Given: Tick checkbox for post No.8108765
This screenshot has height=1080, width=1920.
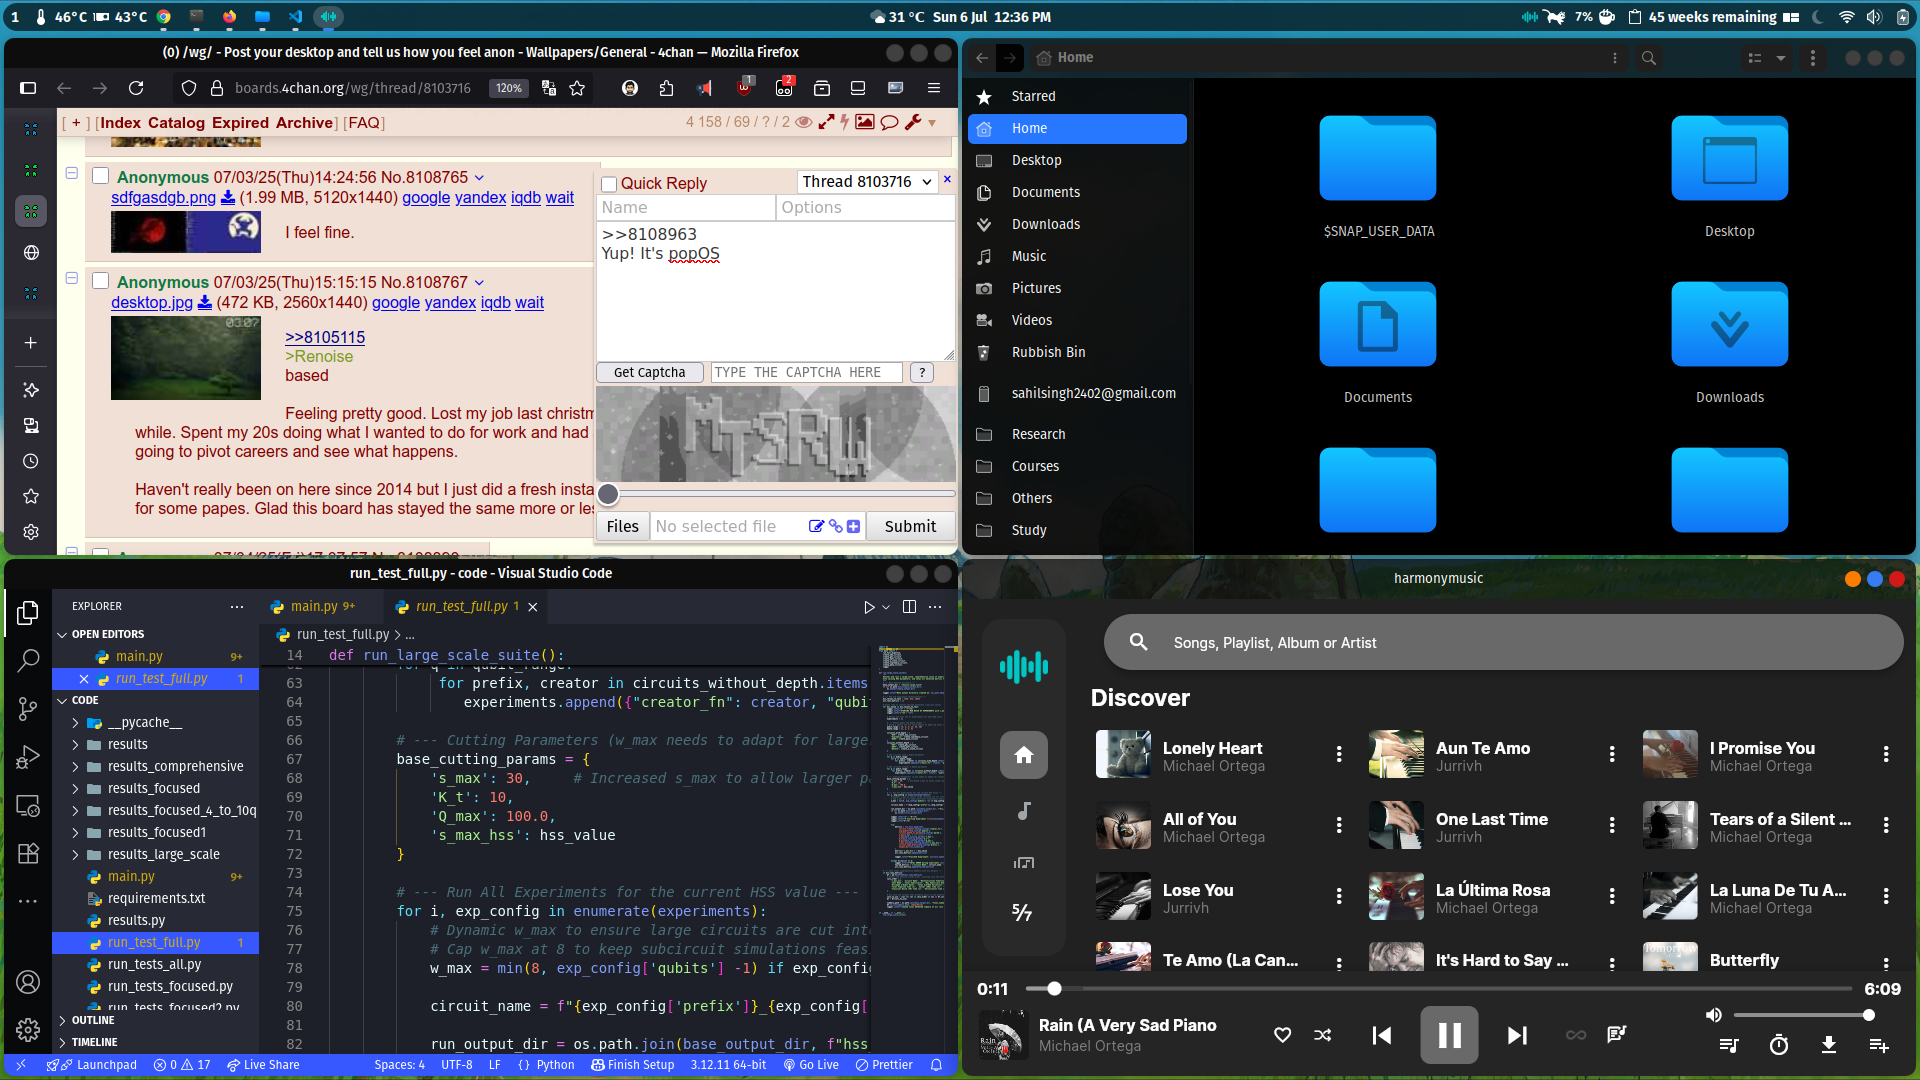Looking at the screenshot, I should point(100,176).
